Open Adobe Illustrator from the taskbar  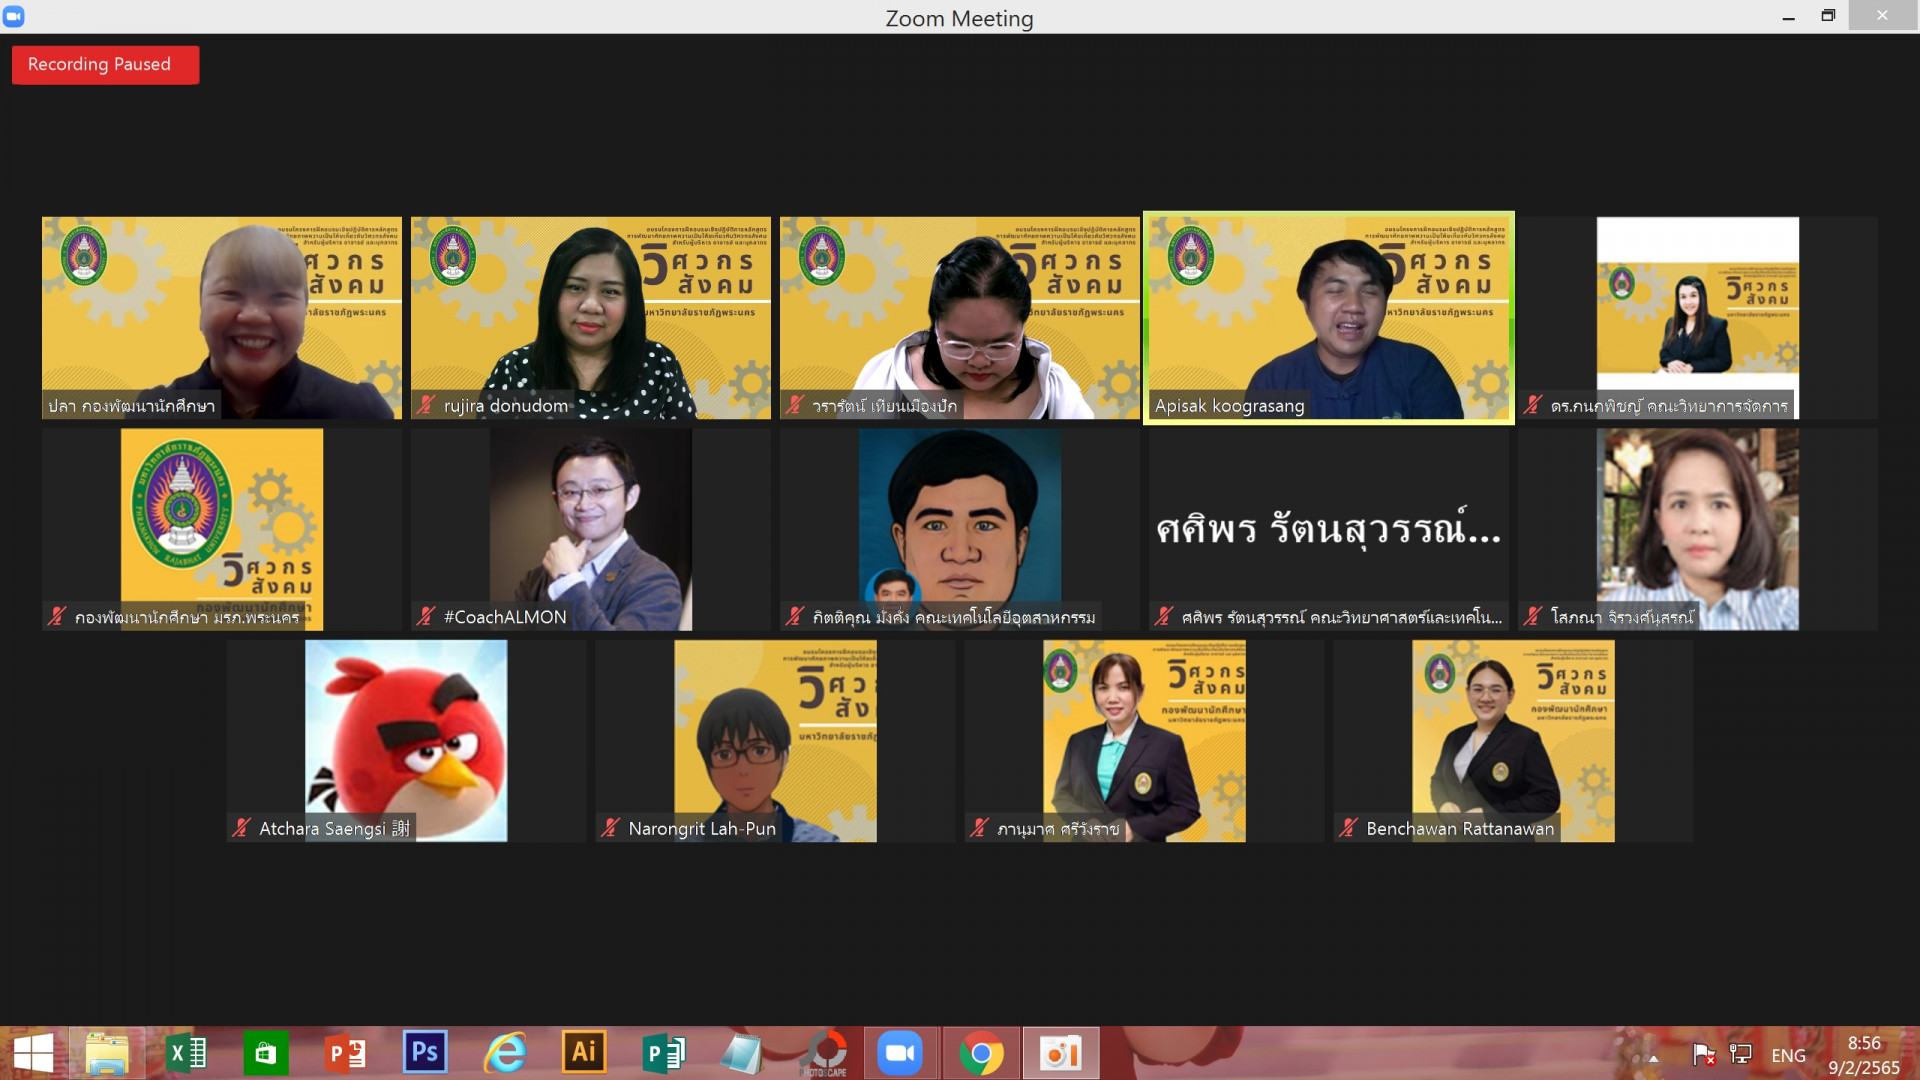point(584,1053)
